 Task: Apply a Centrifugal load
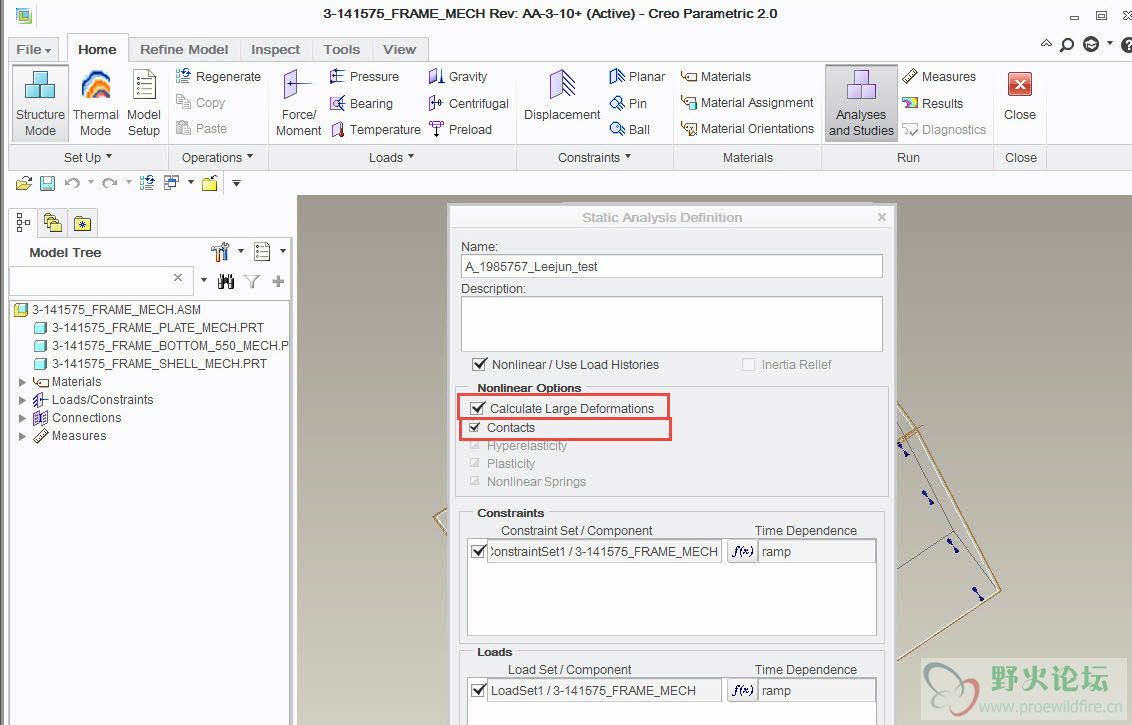[x=469, y=103]
